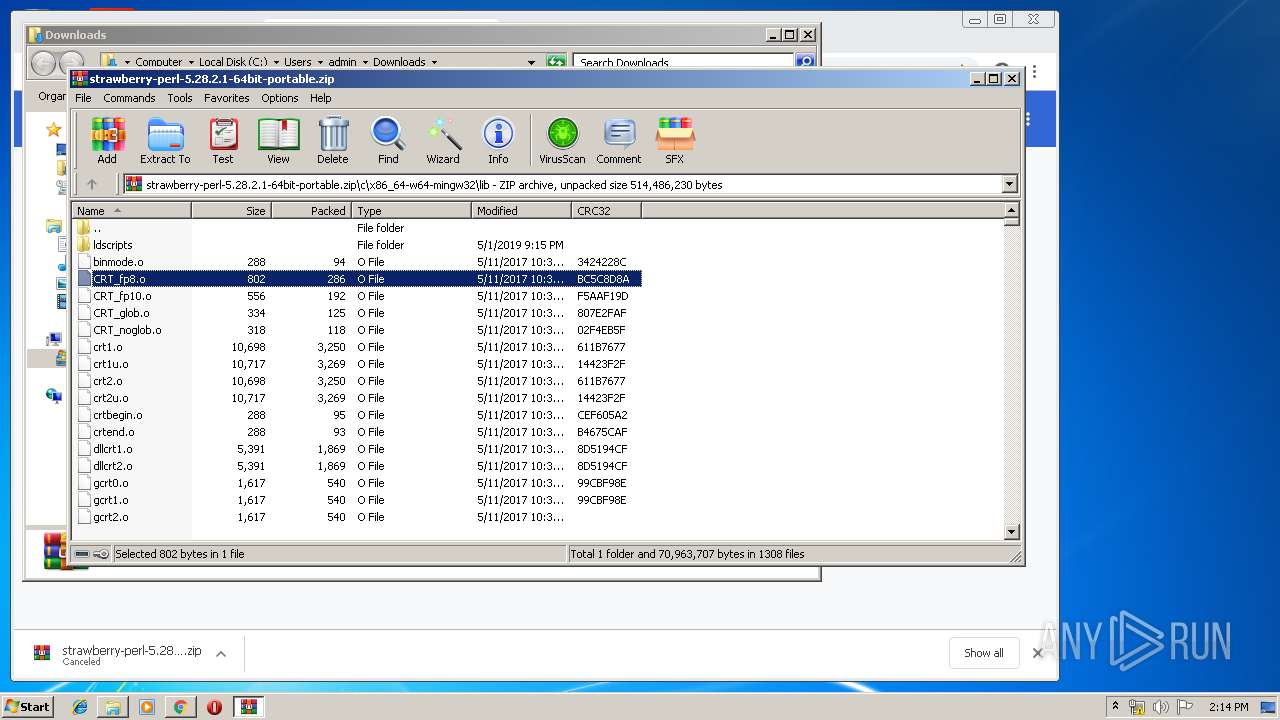Launch the Wizard tool

(x=443, y=141)
